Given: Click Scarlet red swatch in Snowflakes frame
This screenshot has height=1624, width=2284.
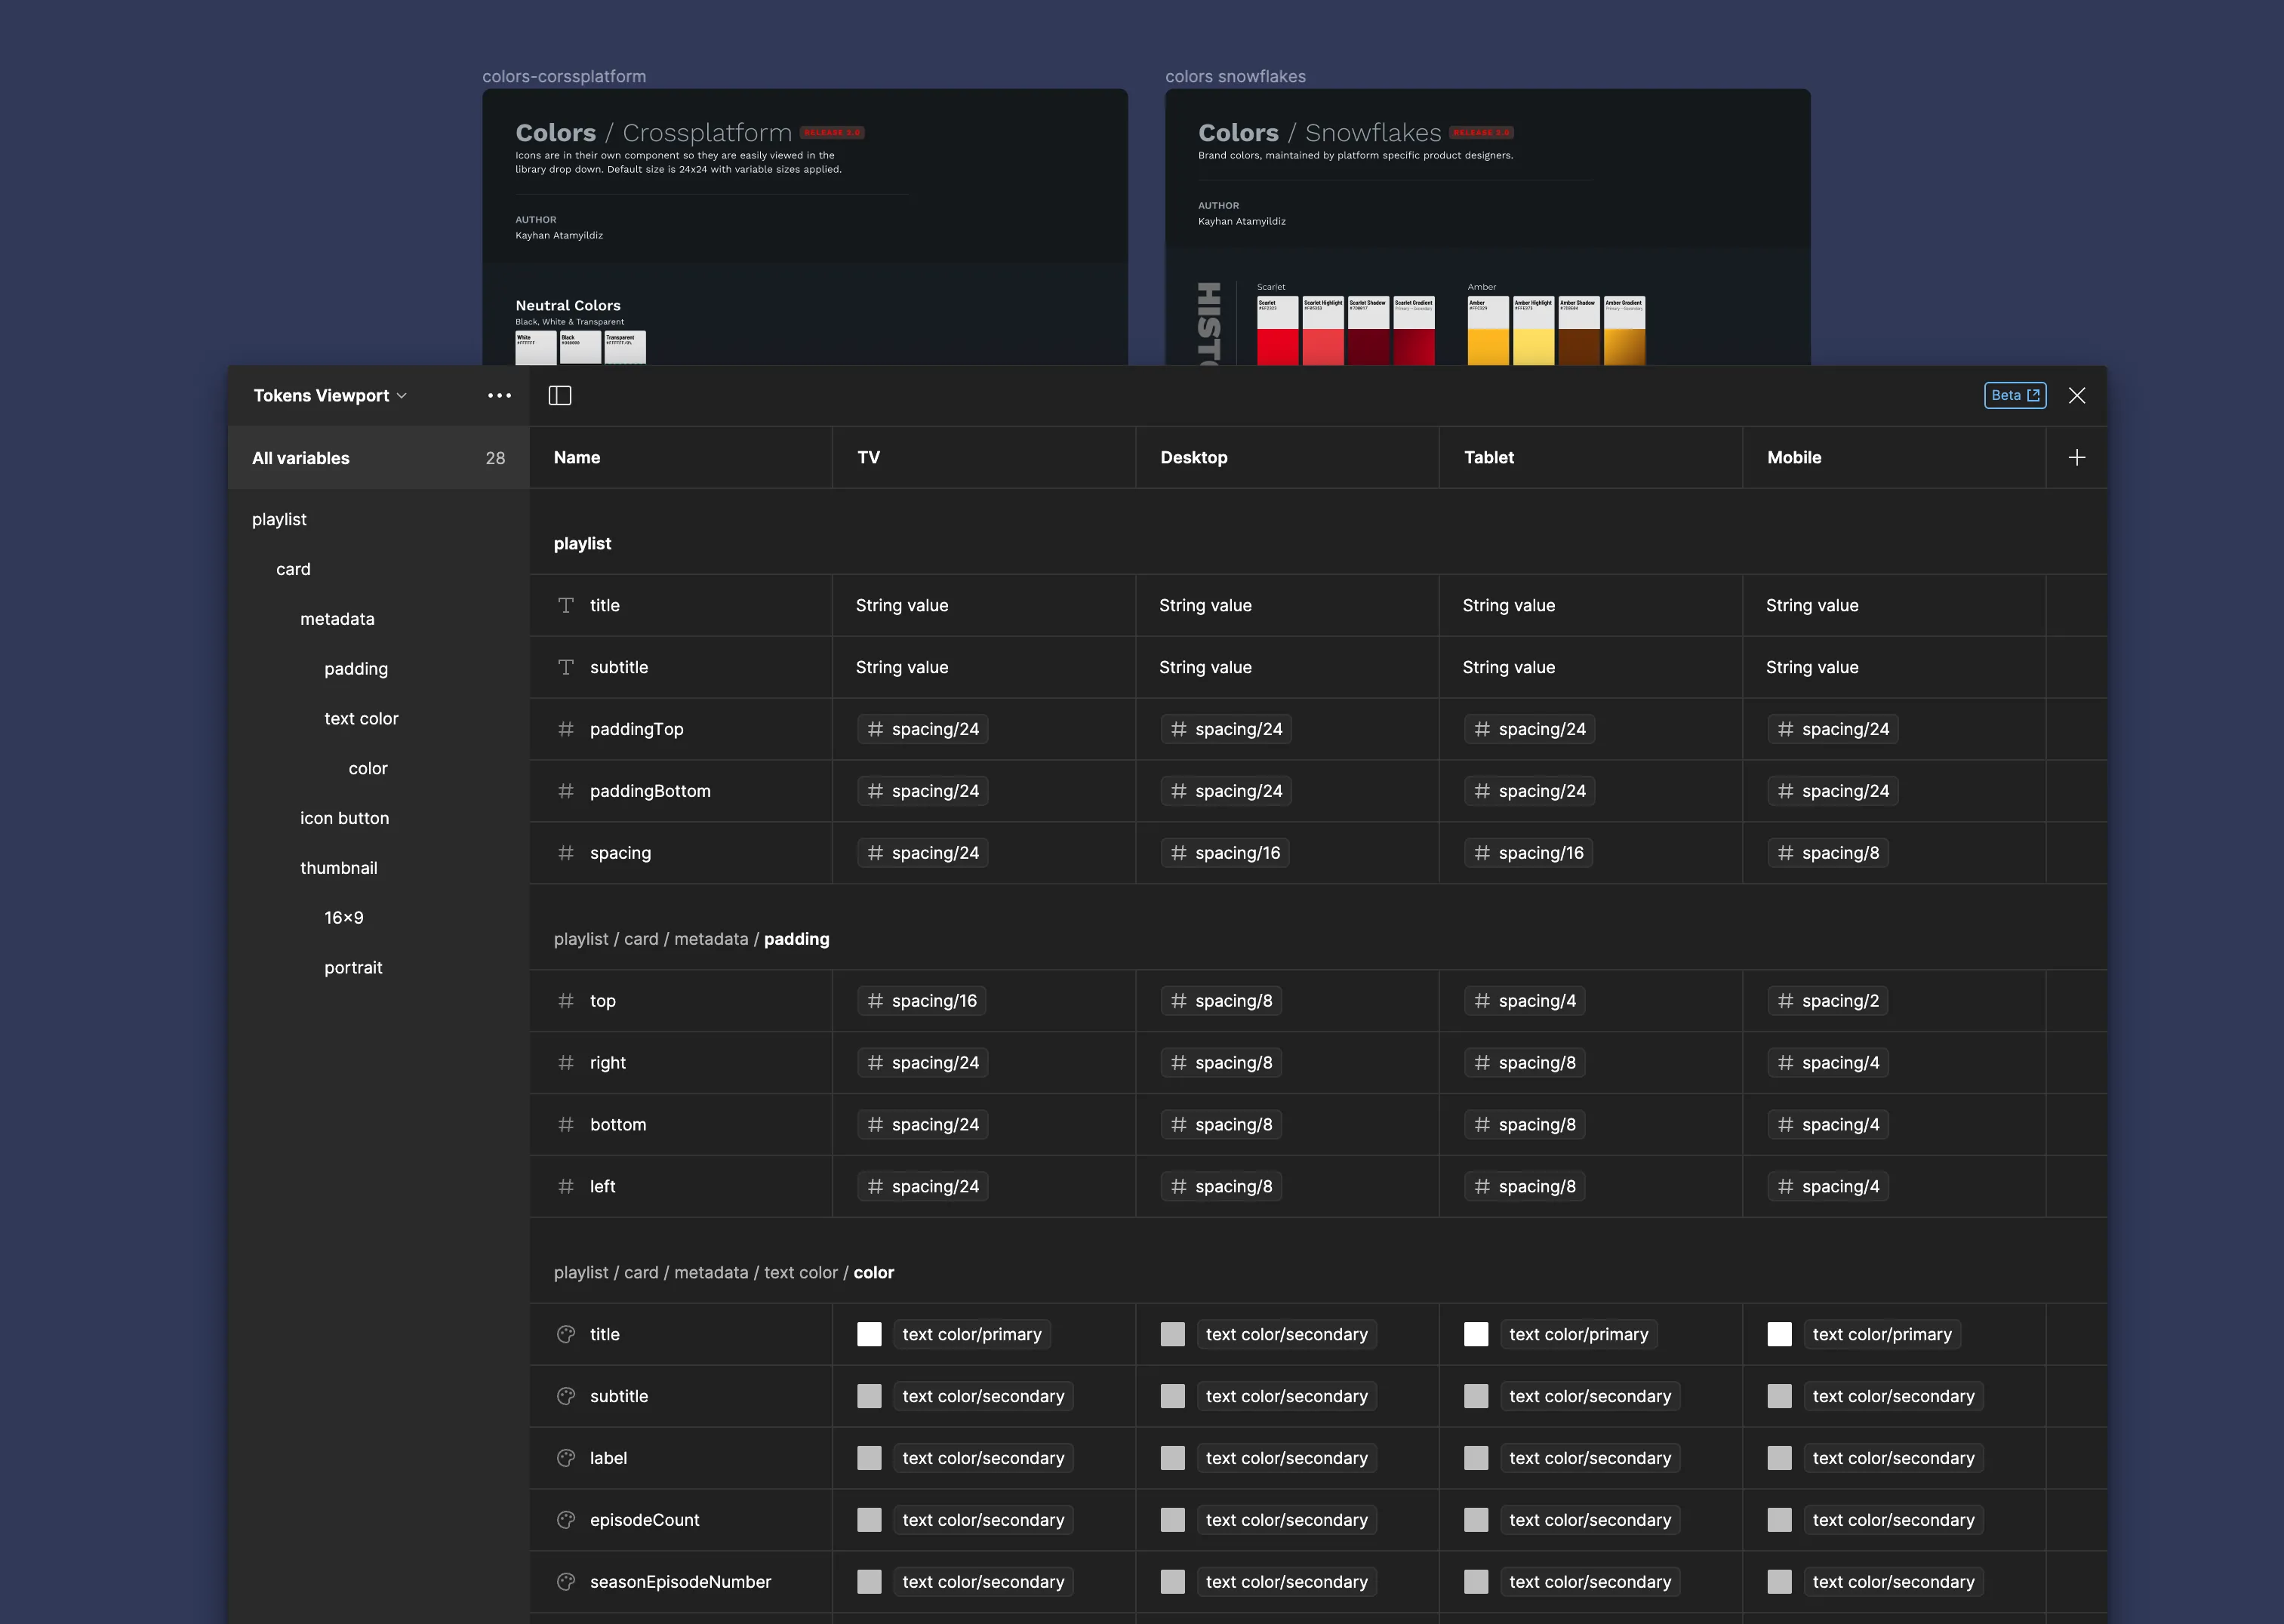Looking at the screenshot, I should coord(1277,346).
